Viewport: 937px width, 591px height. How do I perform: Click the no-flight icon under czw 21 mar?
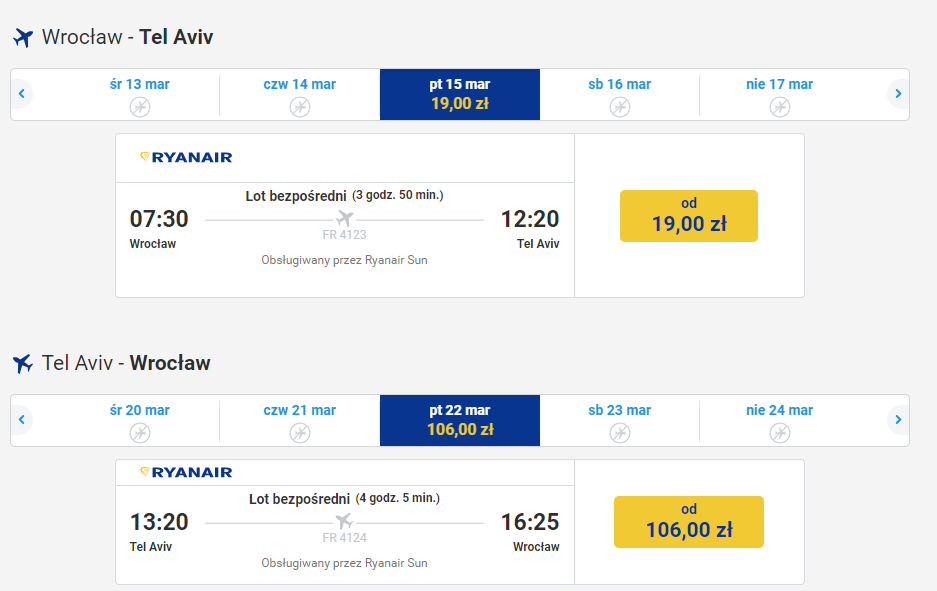(300, 432)
